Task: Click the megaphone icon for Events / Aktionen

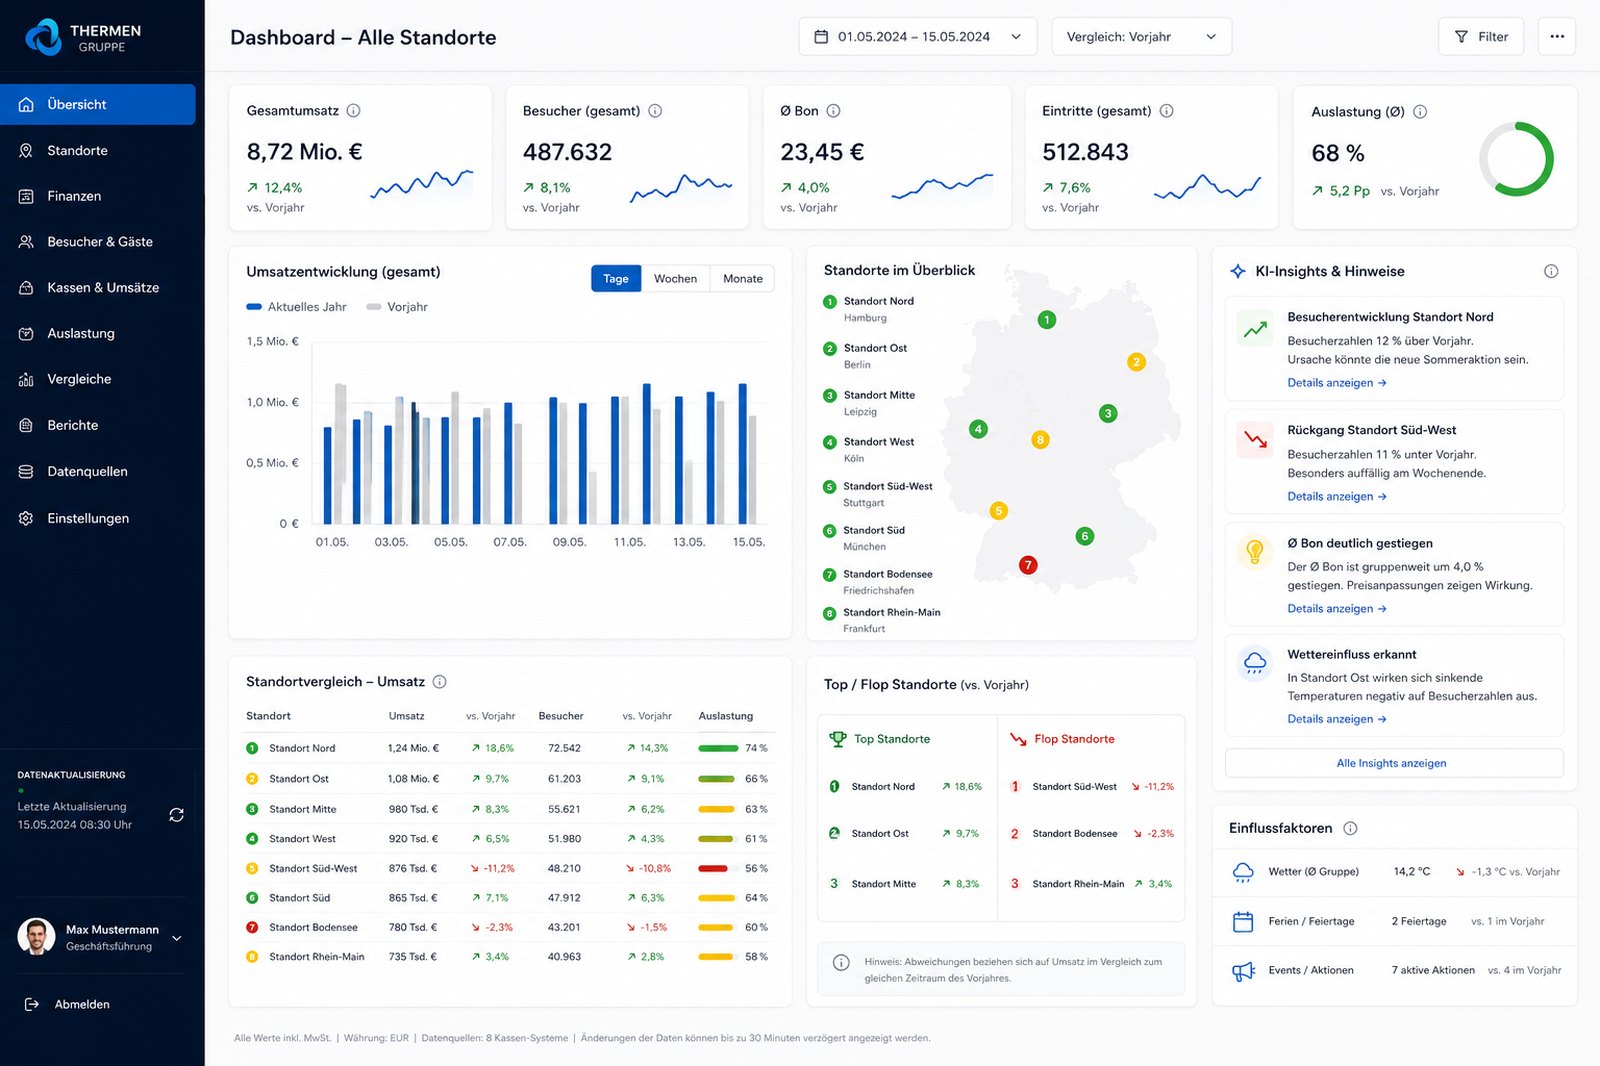Action: point(1243,970)
